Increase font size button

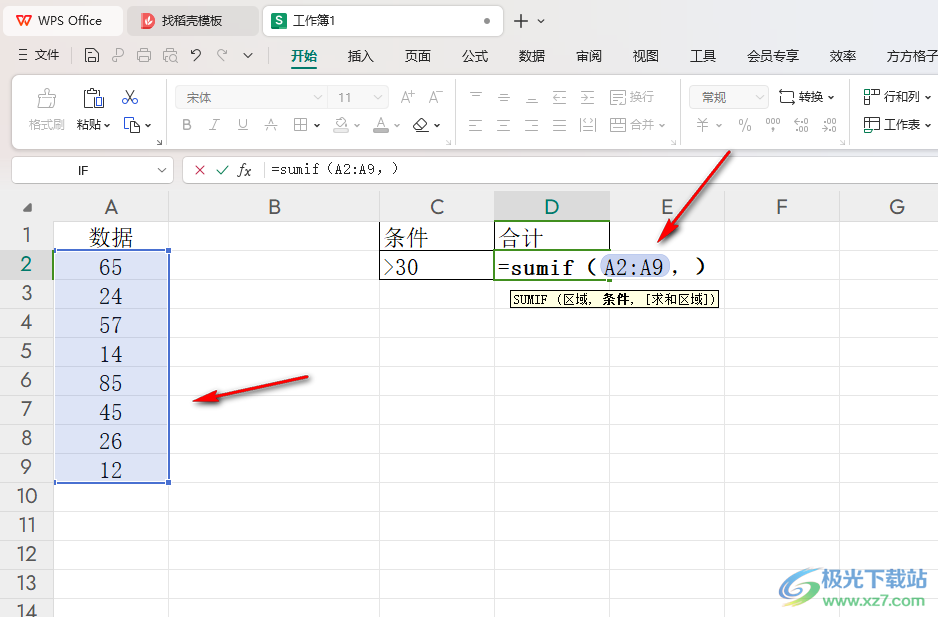(x=407, y=97)
